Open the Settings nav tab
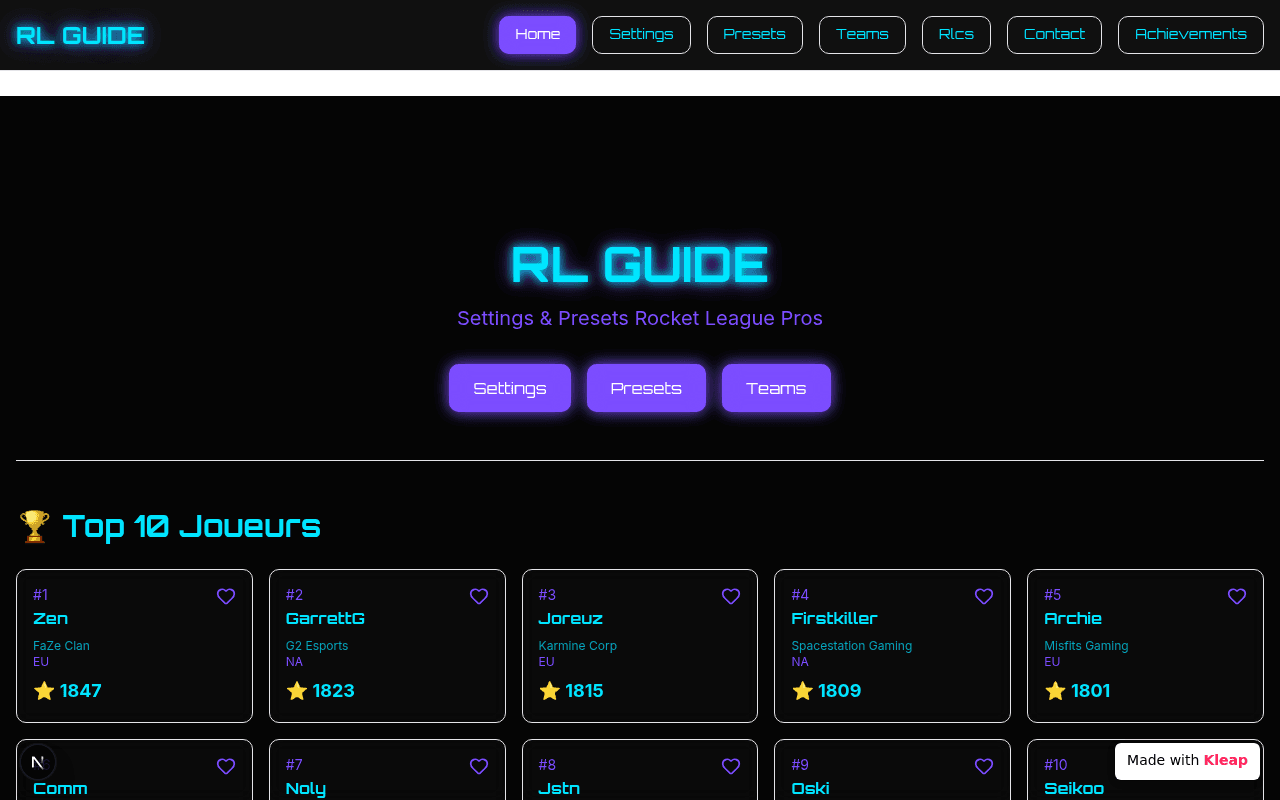The height and width of the screenshot is (800, 1280). [x=641, y=35]
